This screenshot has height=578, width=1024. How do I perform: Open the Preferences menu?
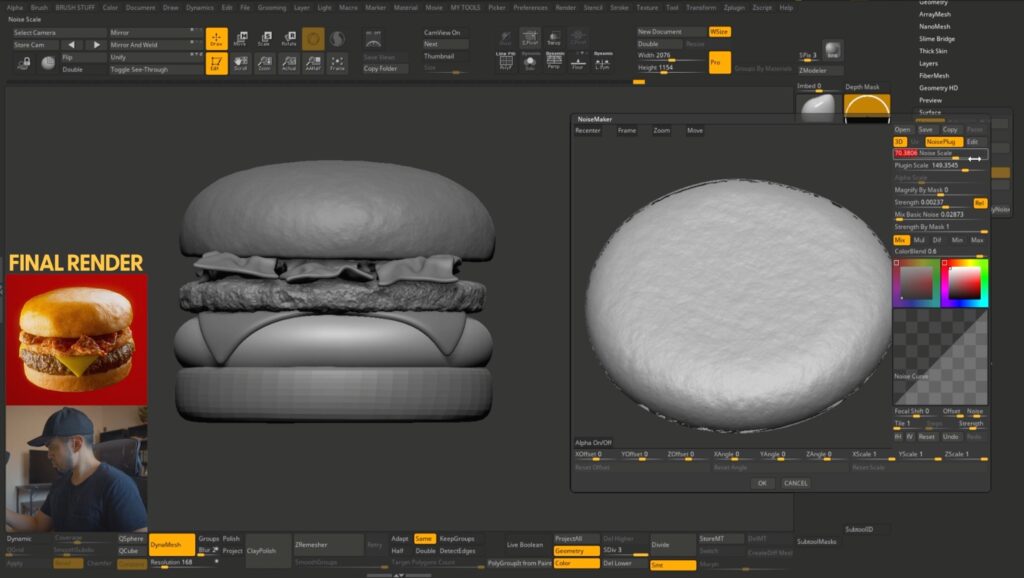[x=530, y=8]
